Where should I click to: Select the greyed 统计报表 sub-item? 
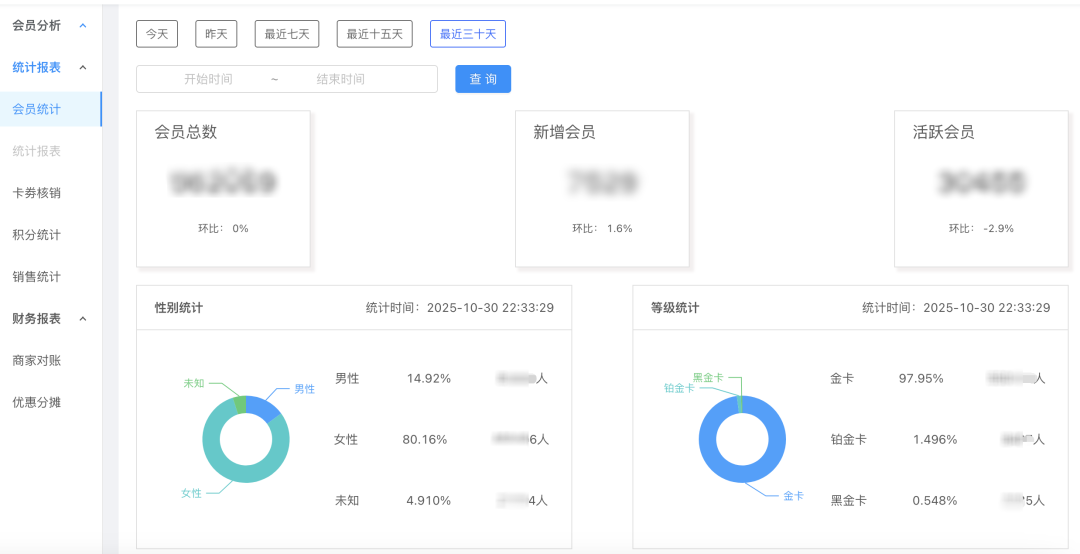[37, 151]
